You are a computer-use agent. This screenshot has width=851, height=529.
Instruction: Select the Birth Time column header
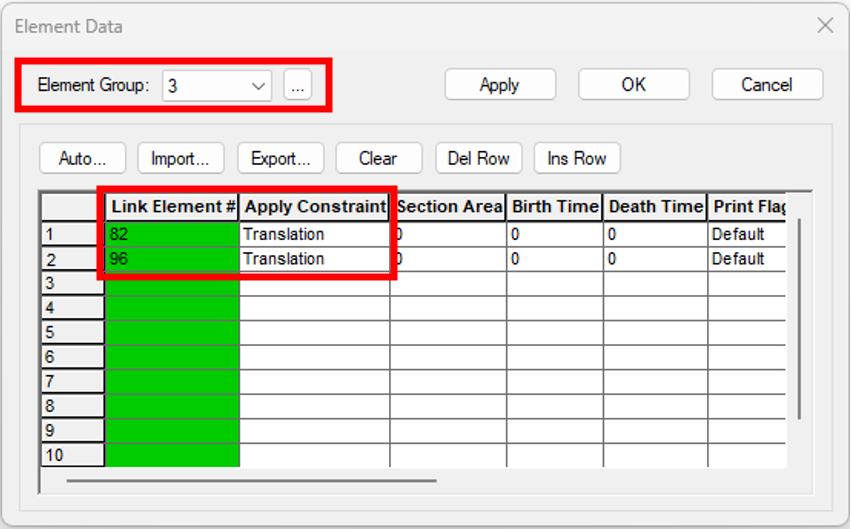(x=555, y=207)
